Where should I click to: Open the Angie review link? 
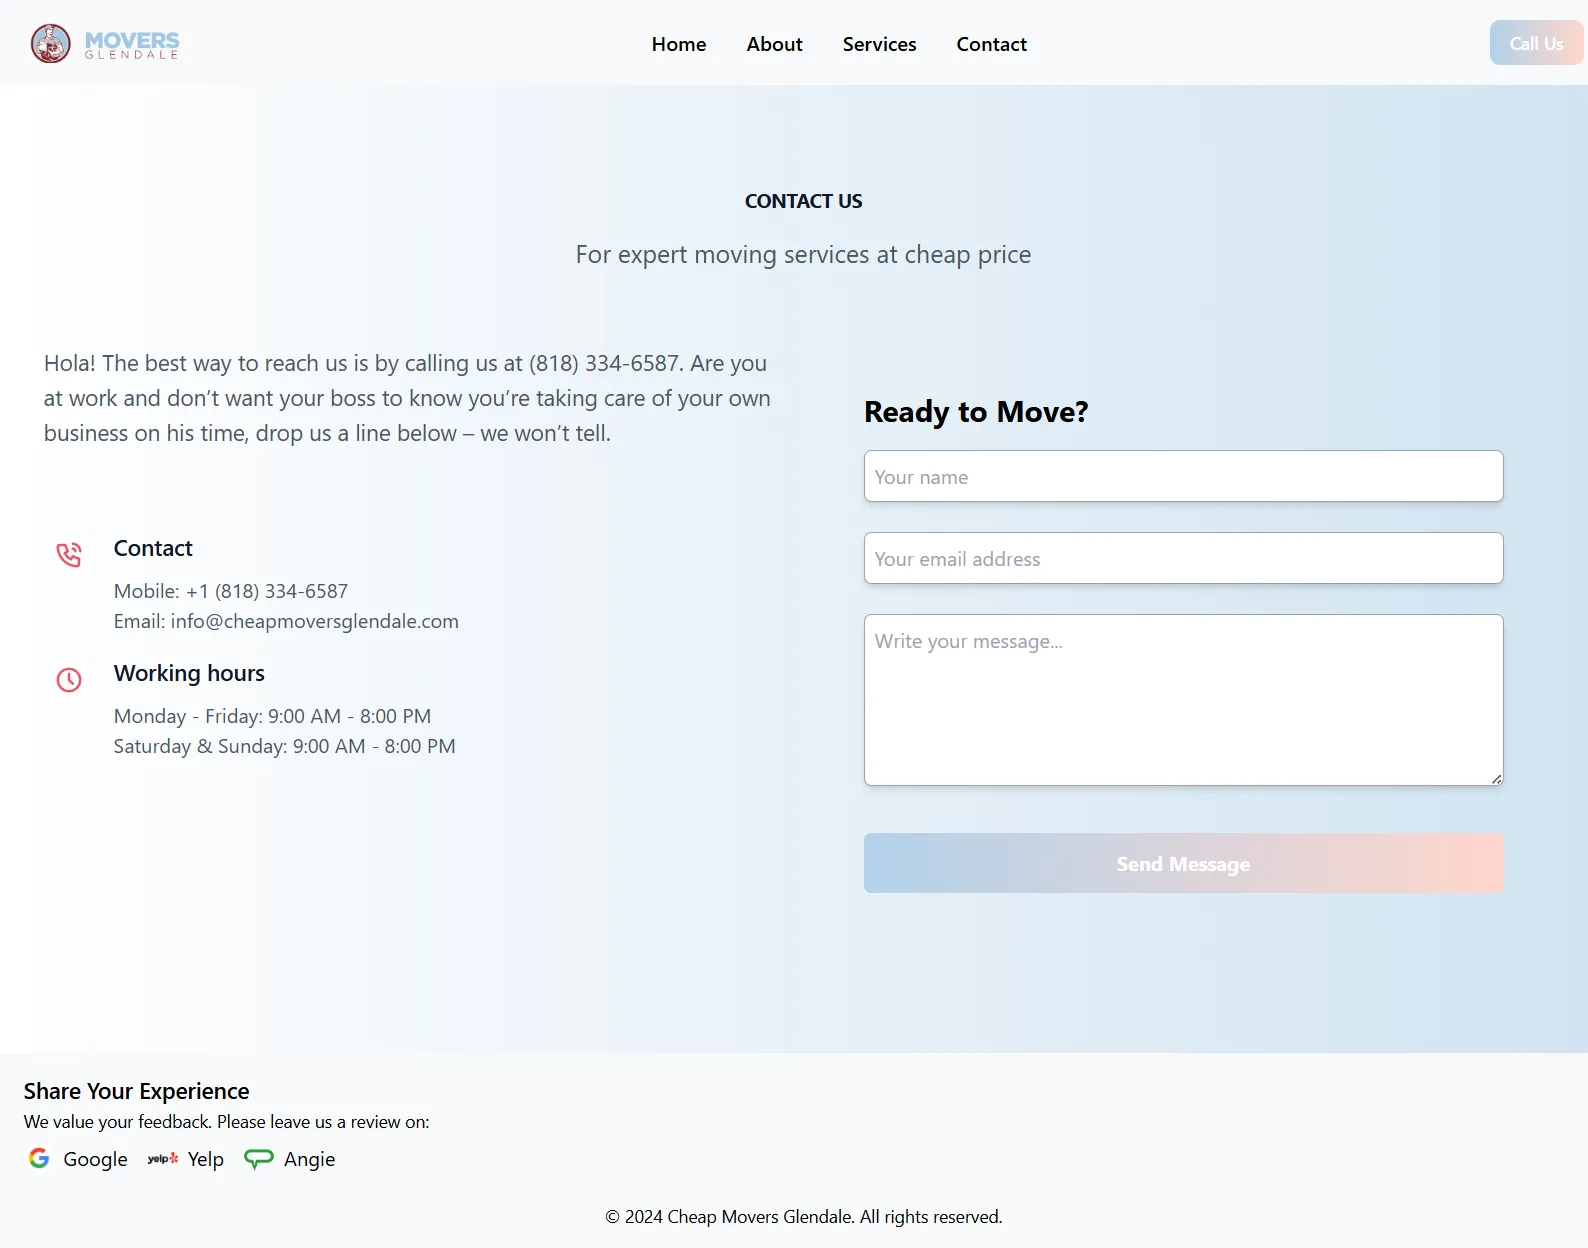tap(290, 1159)
